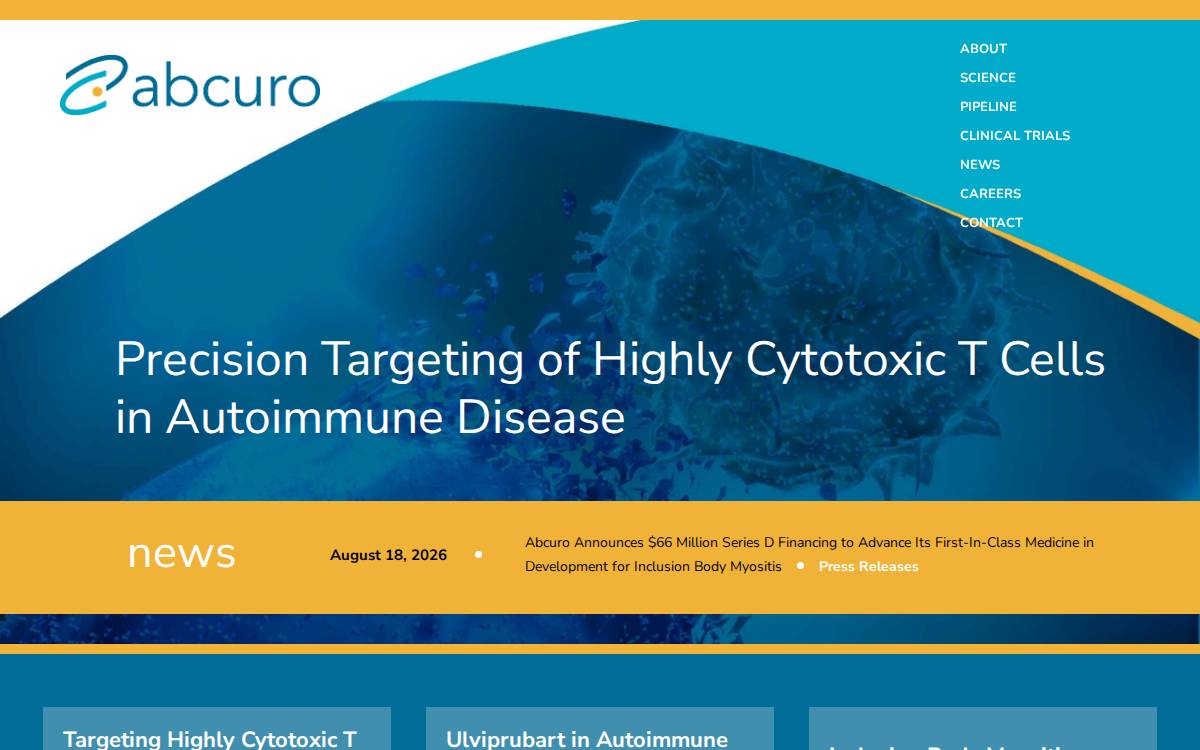Open the Careers page

pos(990,193)
